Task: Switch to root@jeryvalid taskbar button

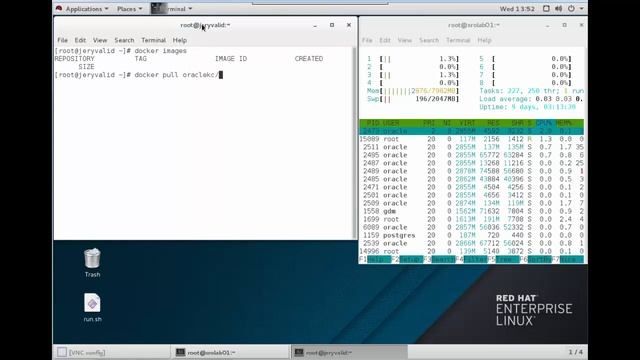Action: (x=349, y=352)
